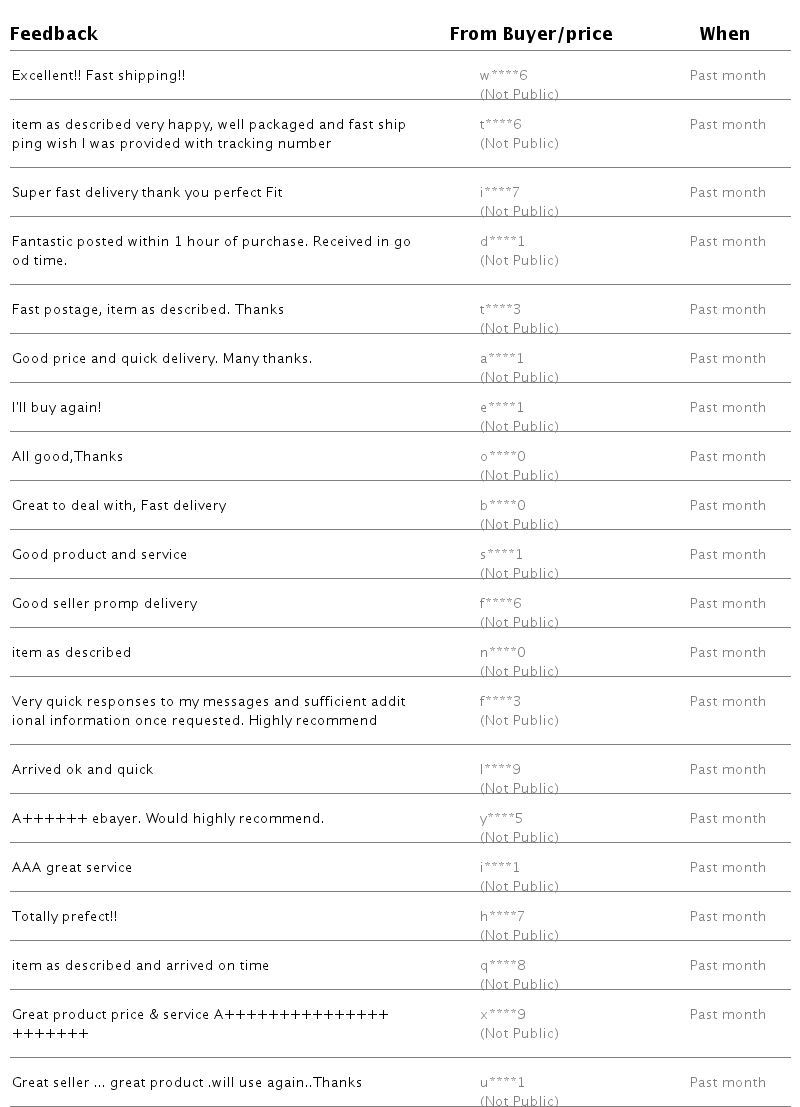Click 'Totally prefect!!' feedback text
This screenshot has height=1107, width=800.
[x=64, y=916]
